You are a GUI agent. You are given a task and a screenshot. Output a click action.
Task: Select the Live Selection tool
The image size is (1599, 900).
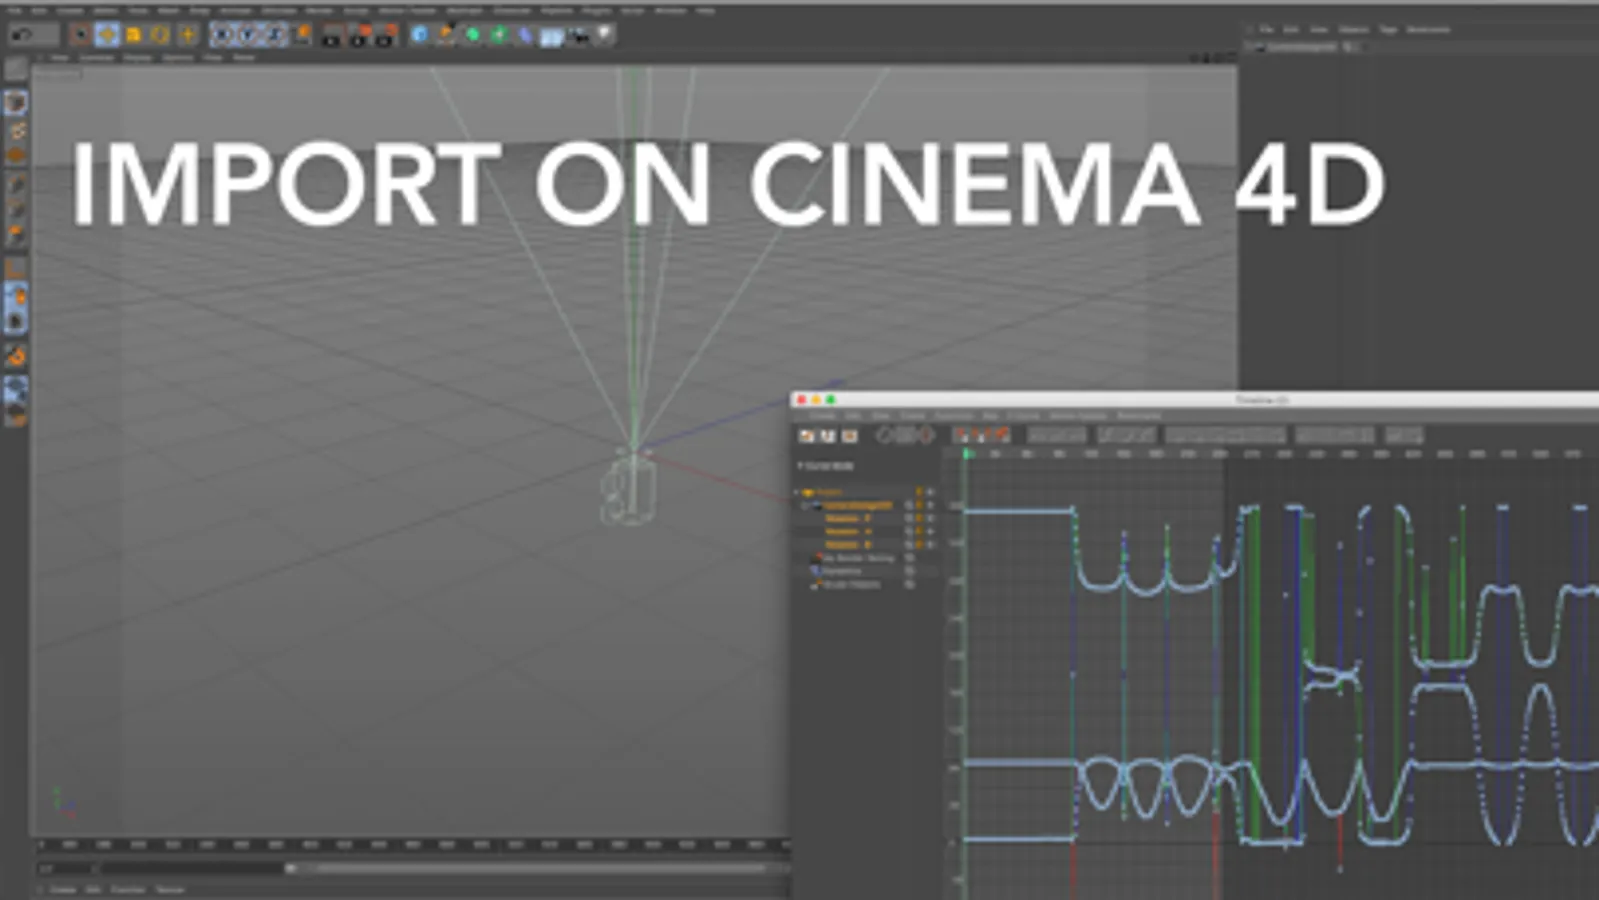tap(80, 35)
